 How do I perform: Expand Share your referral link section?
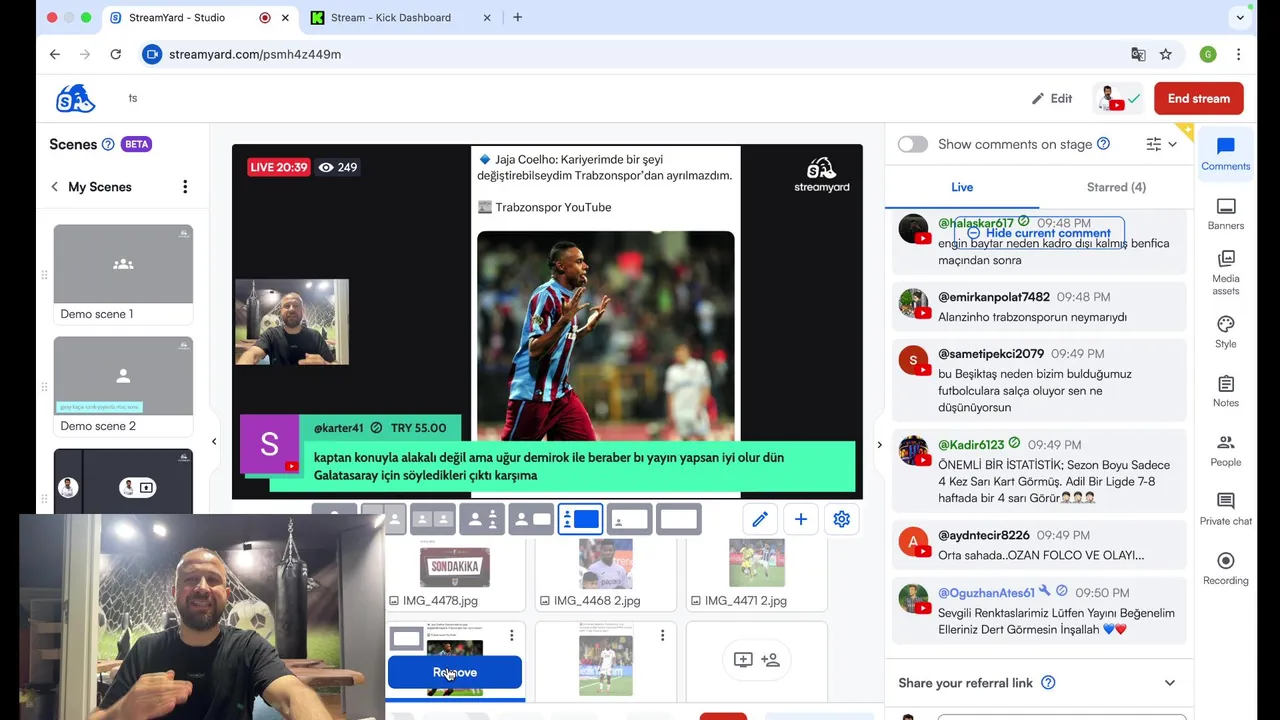1169,683
